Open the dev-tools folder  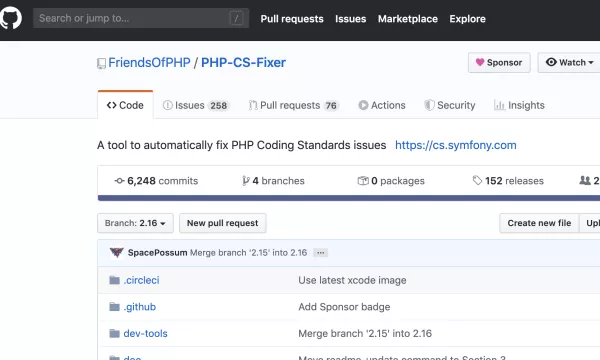[x=145, y=334]
